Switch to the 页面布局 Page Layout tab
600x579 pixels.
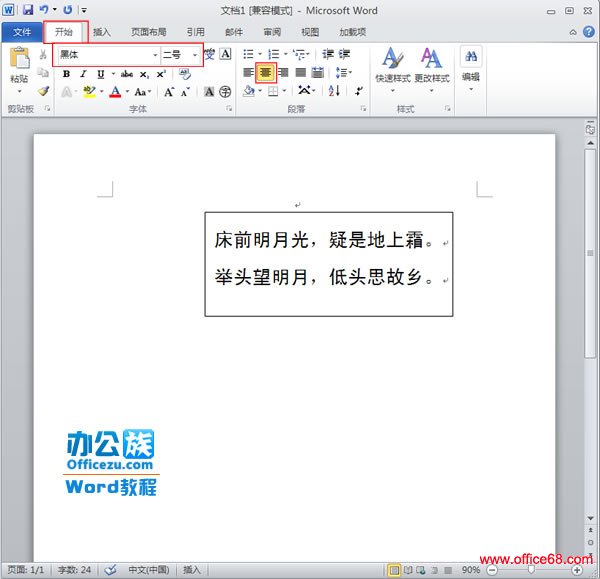[148, 32]
